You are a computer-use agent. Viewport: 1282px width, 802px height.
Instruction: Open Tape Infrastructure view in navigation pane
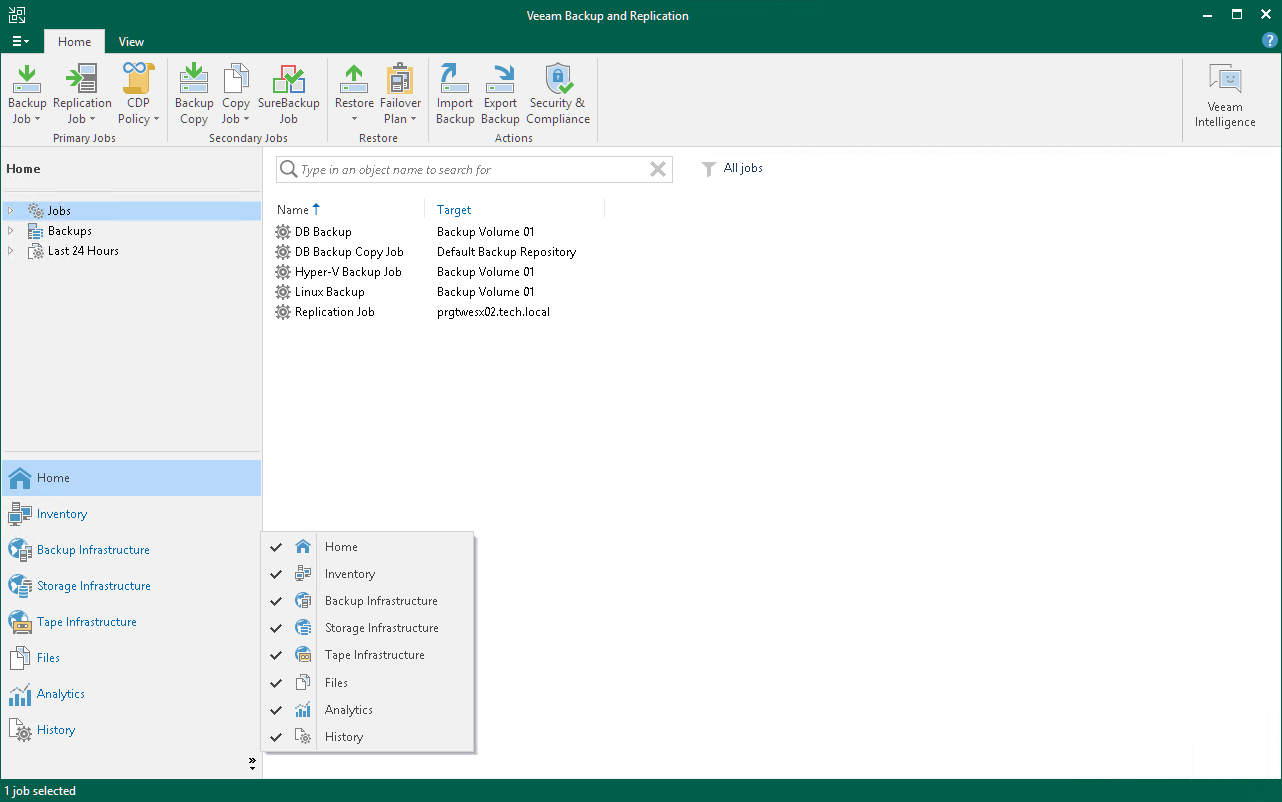tap(131, 622)
